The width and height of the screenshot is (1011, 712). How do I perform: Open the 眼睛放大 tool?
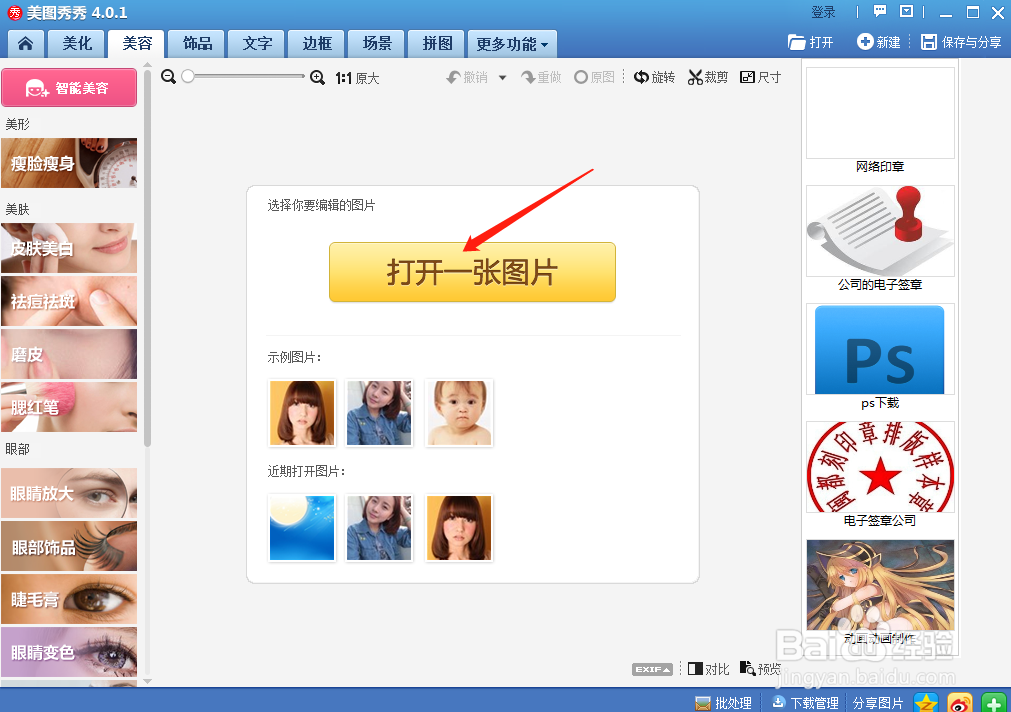[69, 493]
